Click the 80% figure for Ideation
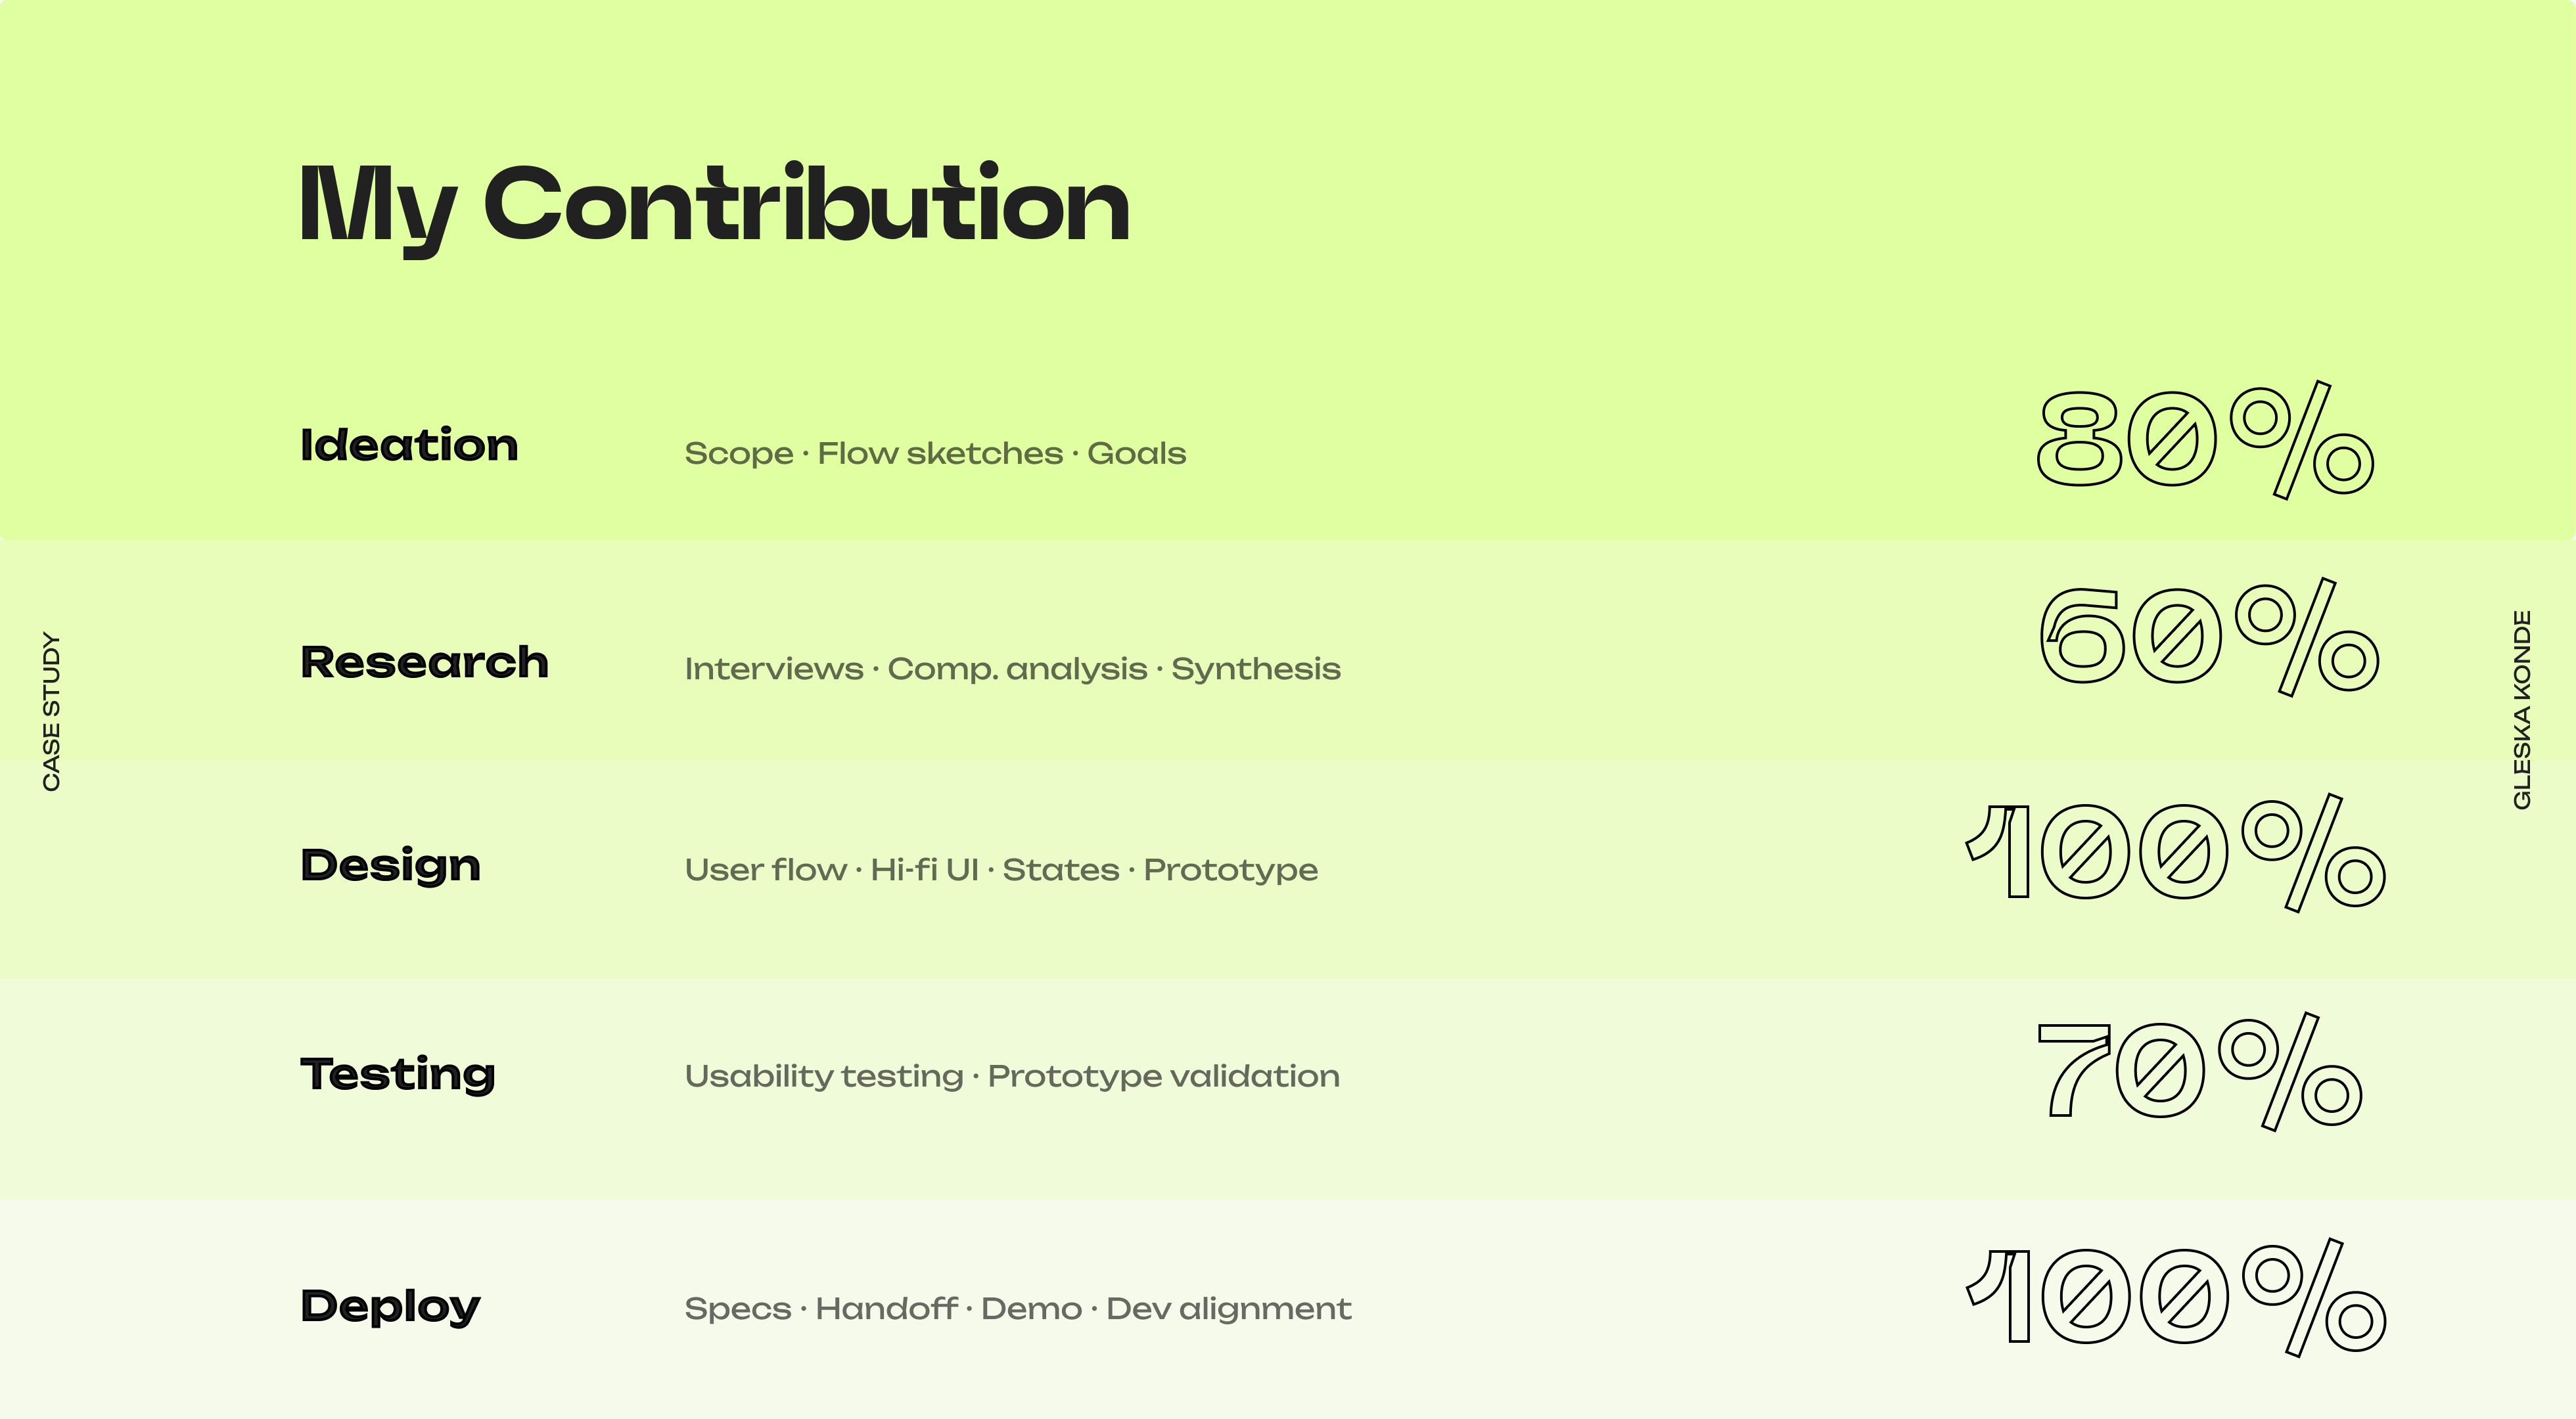Viewport: 2576px width, 1419px height. click(2204, 440)
